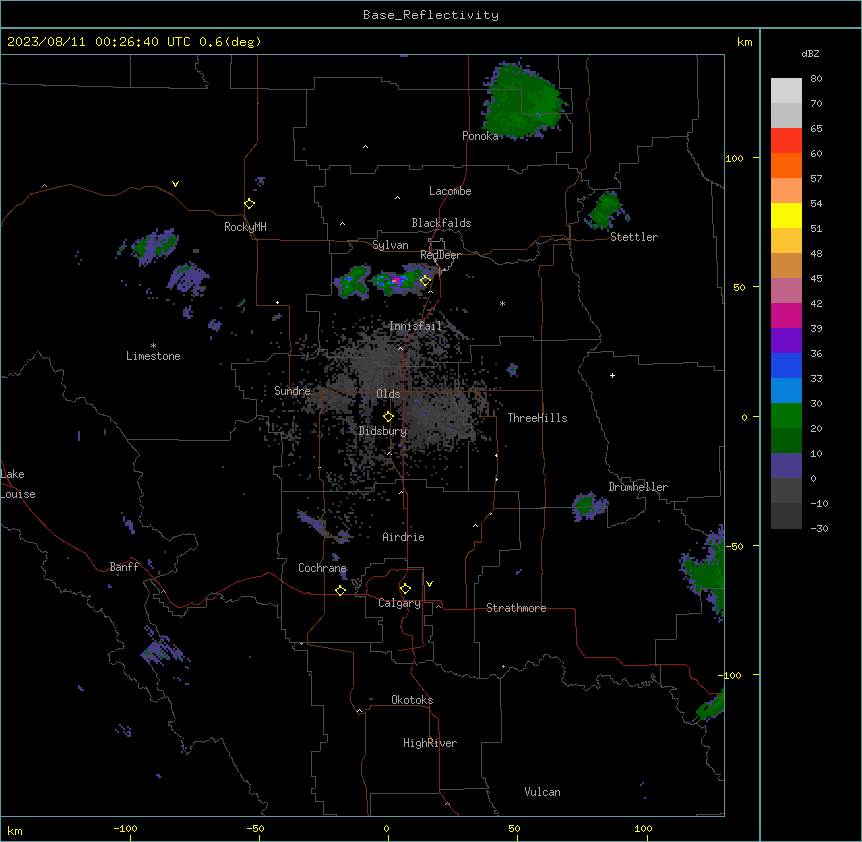
Task: Select the Banff town label
Action: coord(124,567)
